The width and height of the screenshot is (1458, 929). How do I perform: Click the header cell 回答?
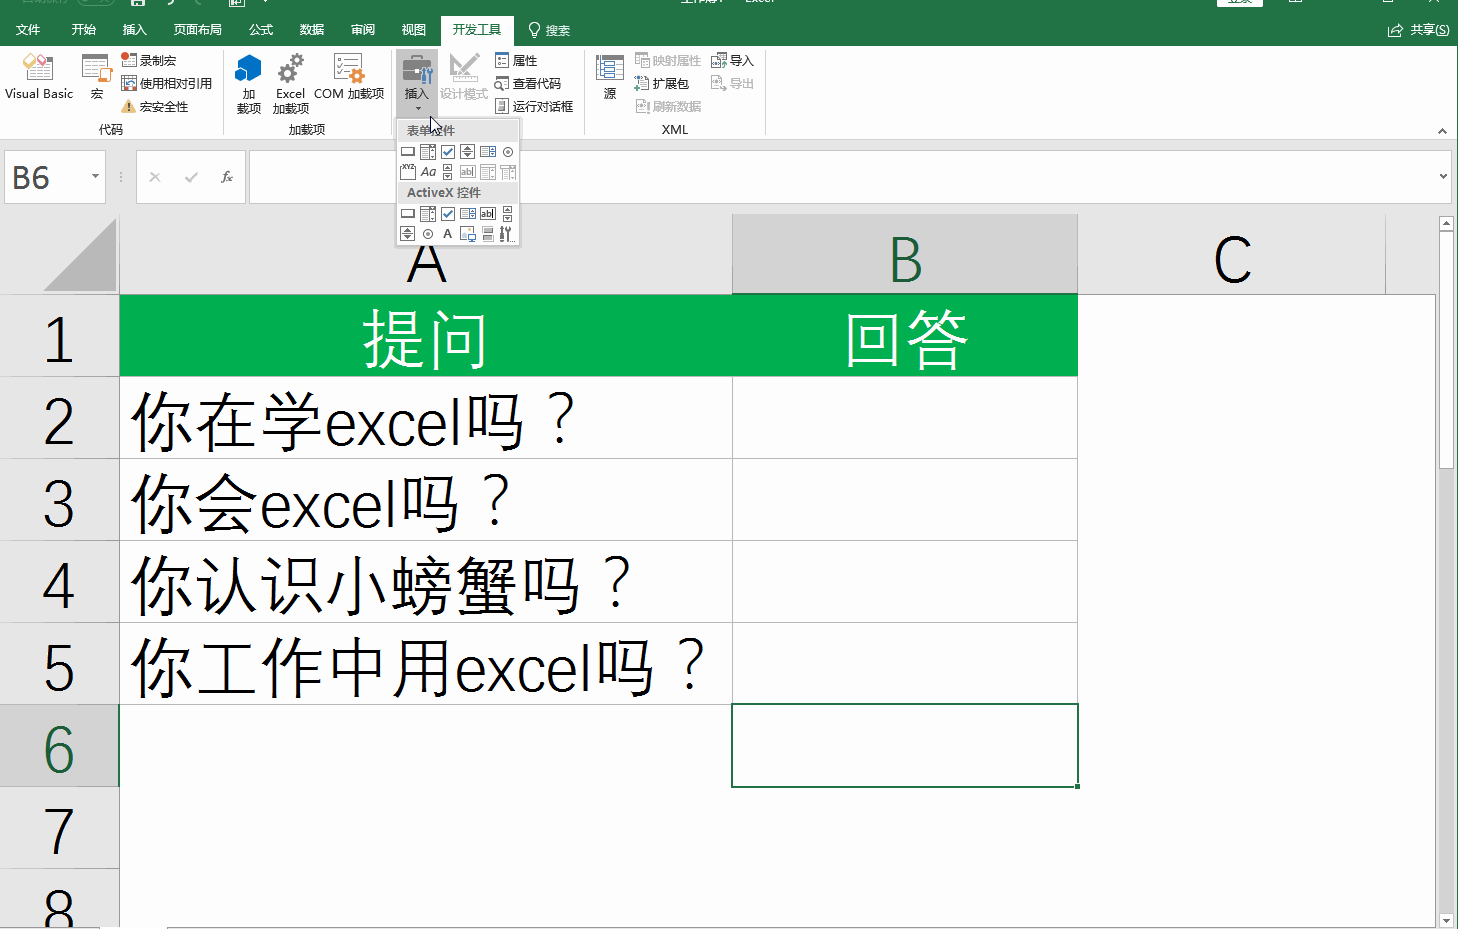905,336
